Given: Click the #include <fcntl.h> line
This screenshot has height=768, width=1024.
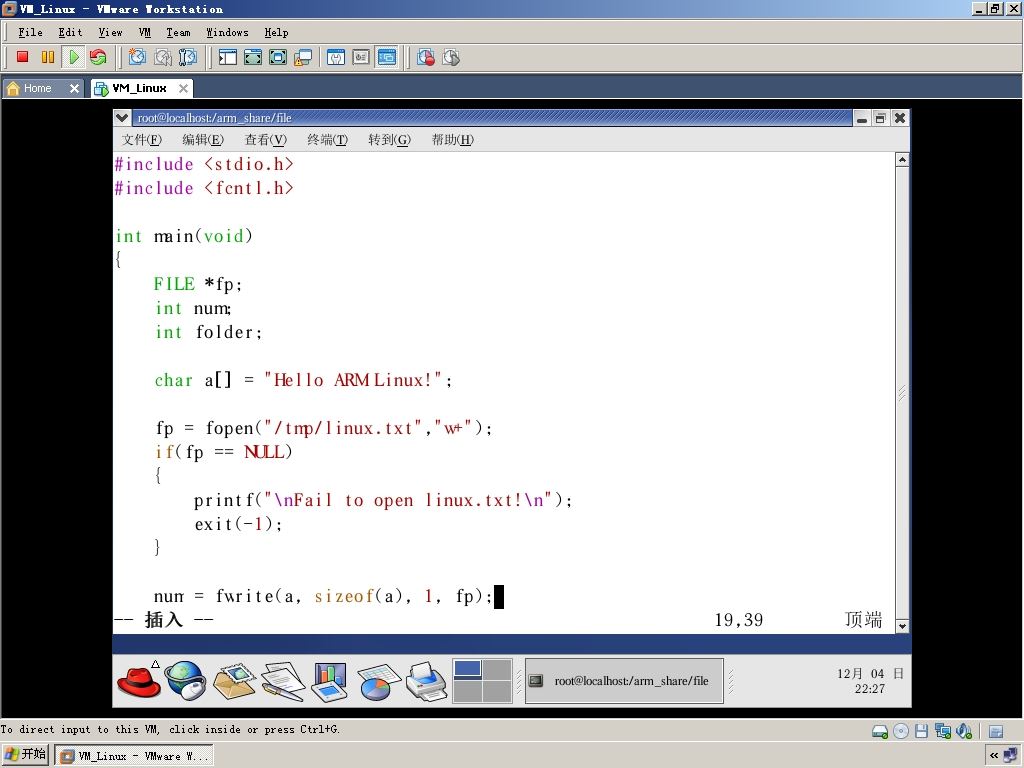Looking at the screenshot, I should (204, 188).
